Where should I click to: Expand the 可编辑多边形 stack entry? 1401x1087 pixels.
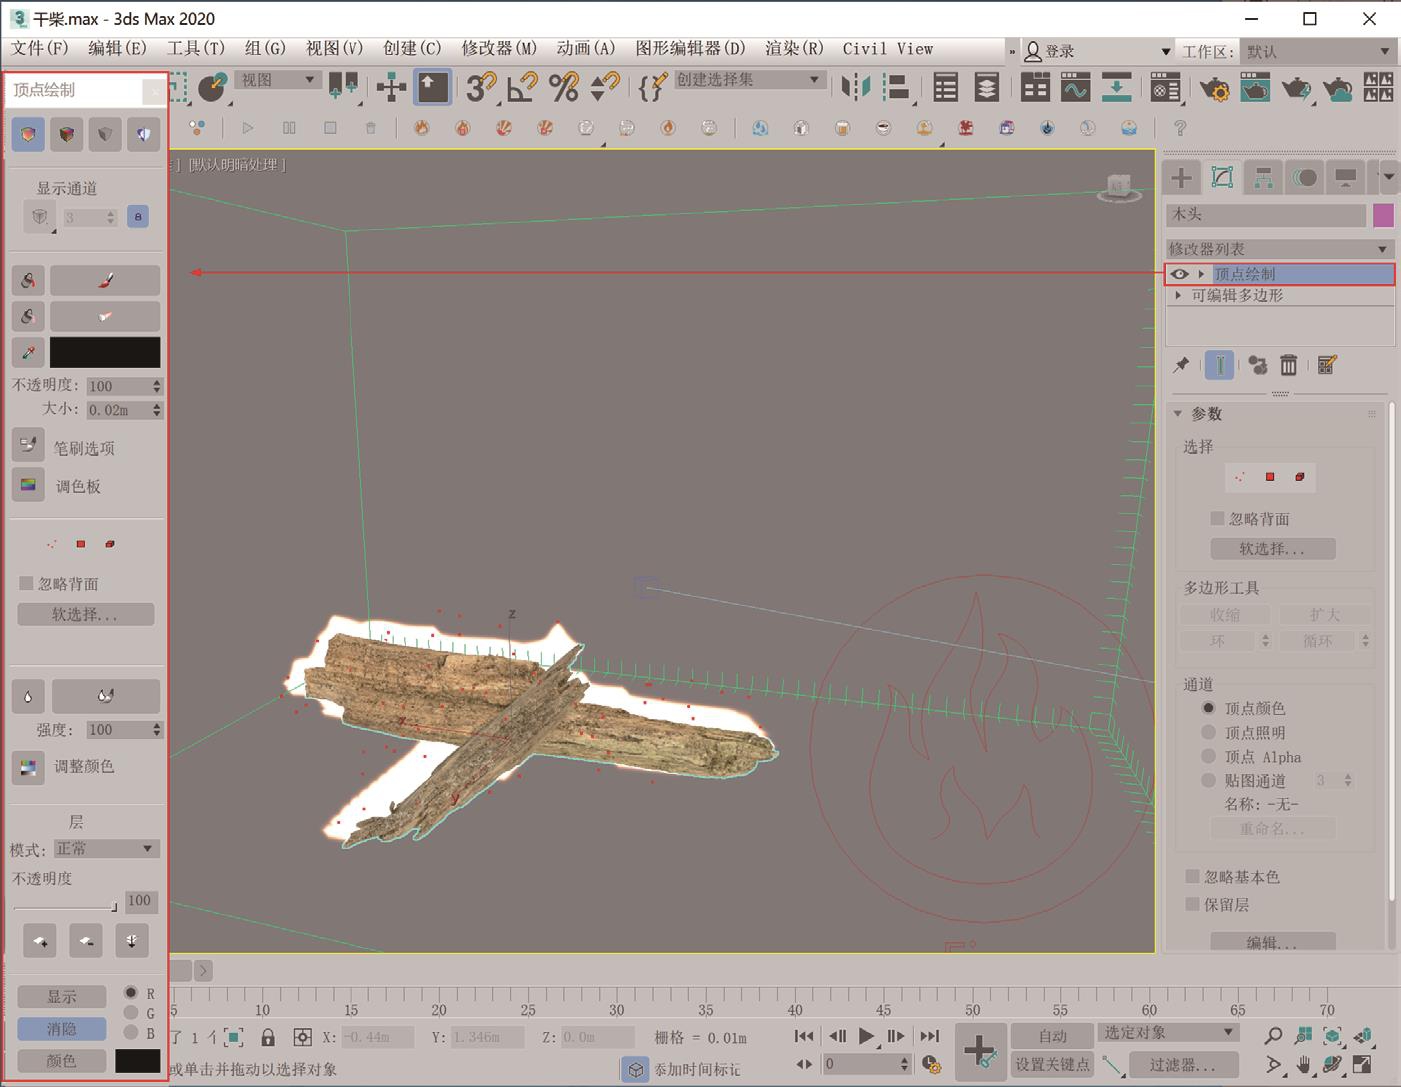click(x=1179, y=296)
